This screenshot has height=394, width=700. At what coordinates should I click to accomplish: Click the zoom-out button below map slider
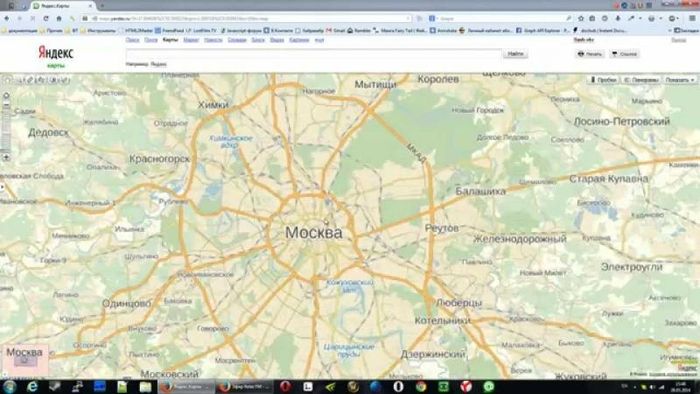[6, 157]
